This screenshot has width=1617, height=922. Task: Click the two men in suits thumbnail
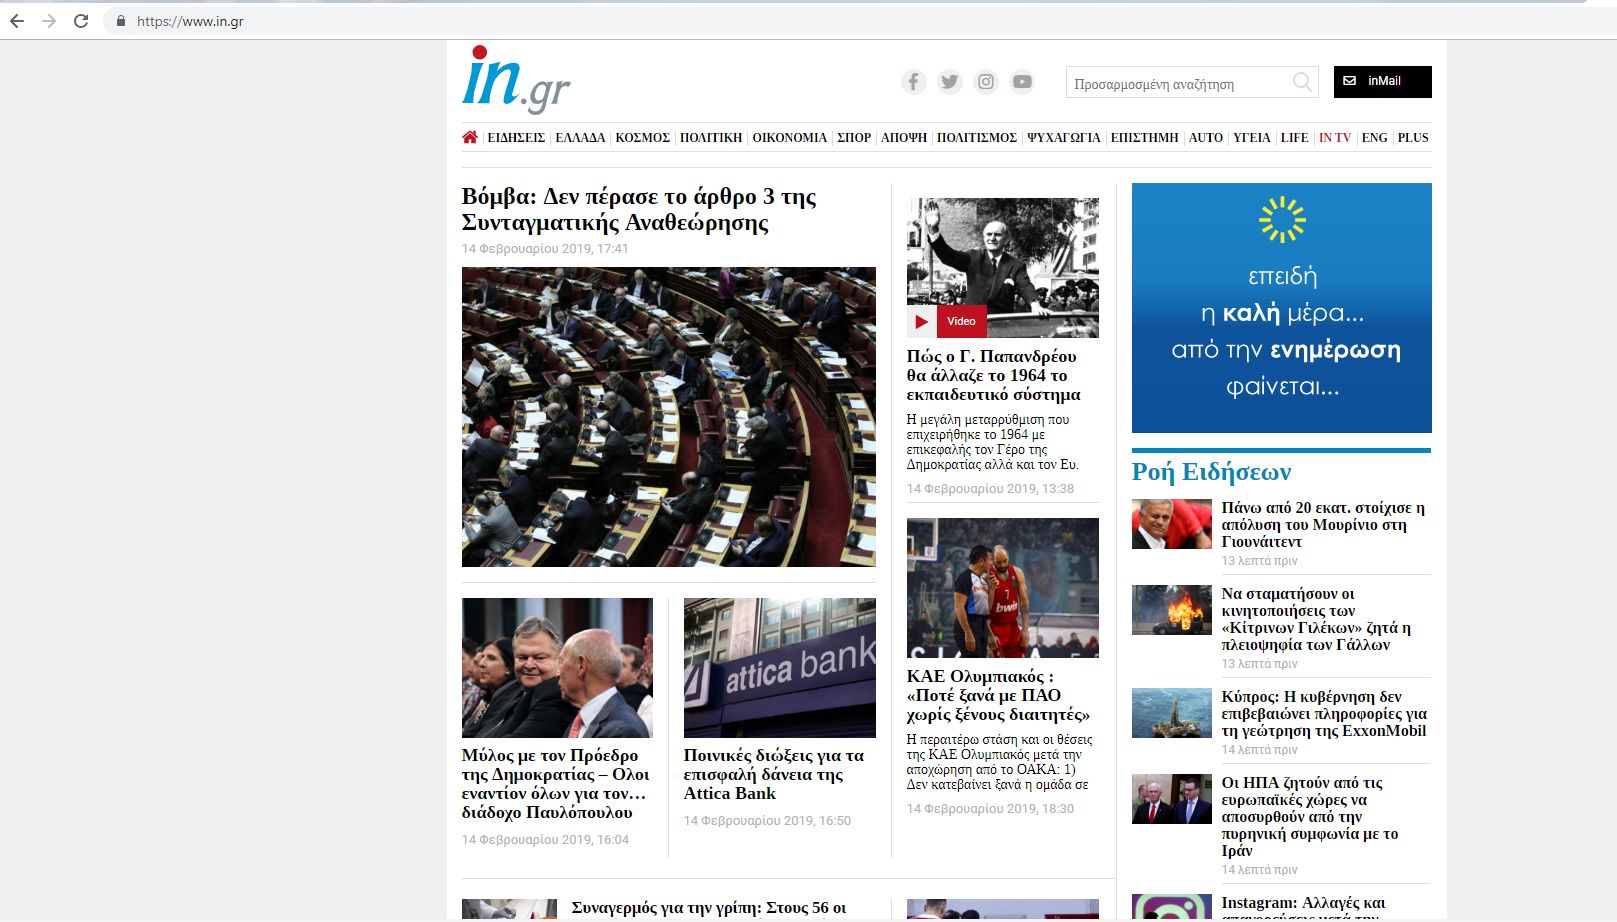click(1172, 799)
